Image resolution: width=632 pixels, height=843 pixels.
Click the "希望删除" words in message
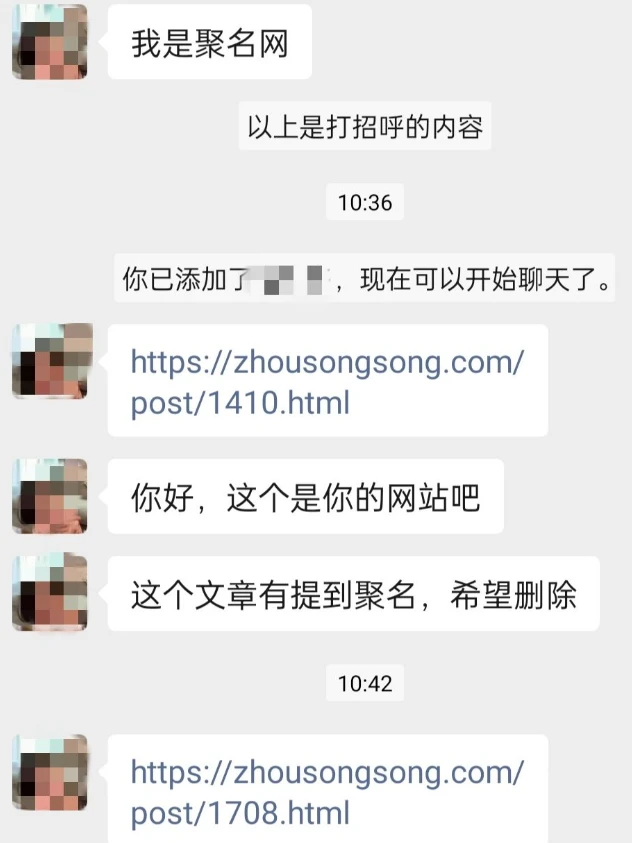click(x=513, y=595)
